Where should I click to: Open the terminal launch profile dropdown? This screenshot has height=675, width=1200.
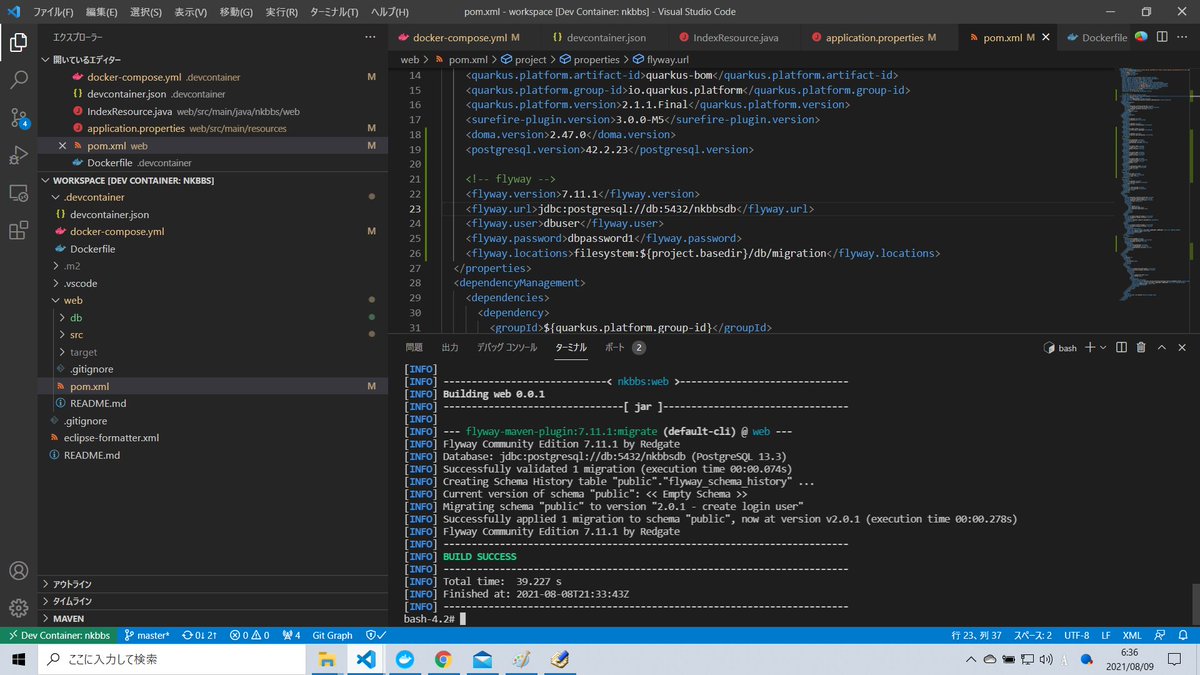coord(1103,347)
